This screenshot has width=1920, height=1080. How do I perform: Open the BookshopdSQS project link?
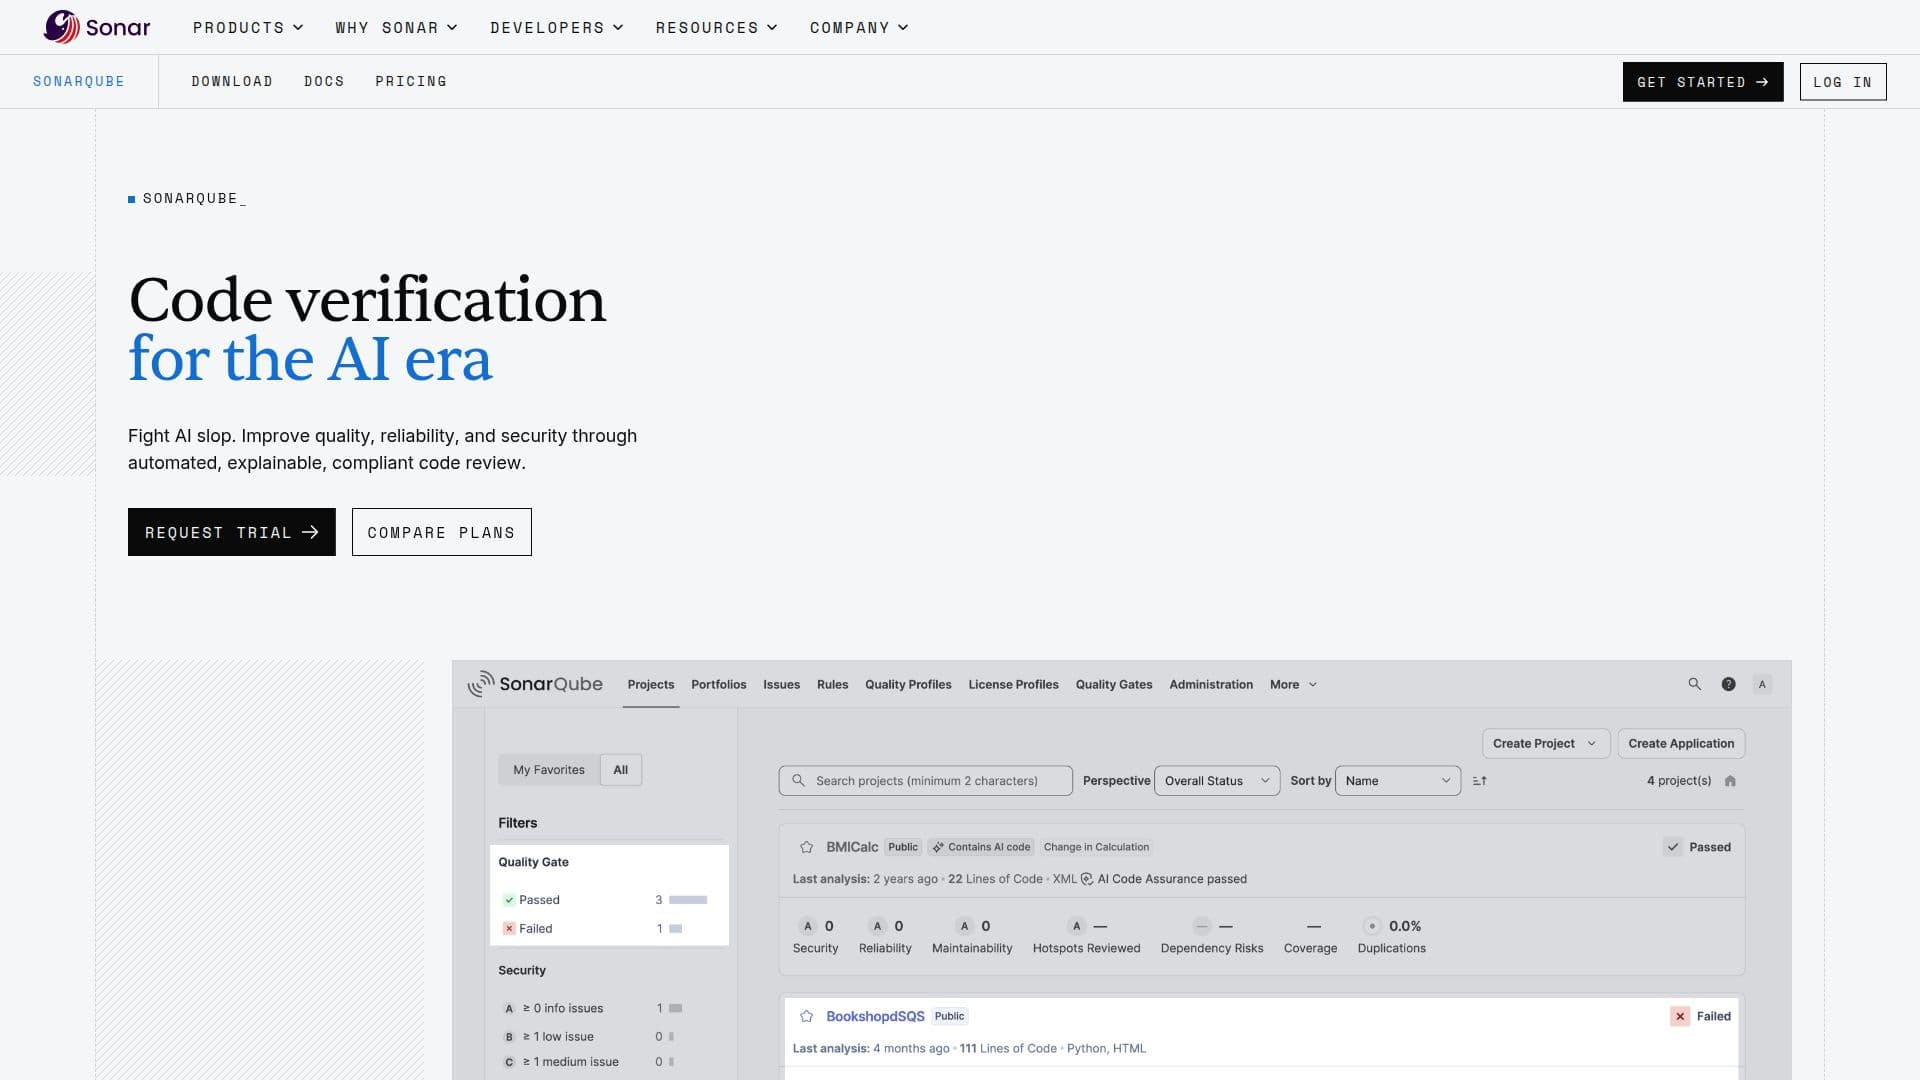[x=875, y=1016]
